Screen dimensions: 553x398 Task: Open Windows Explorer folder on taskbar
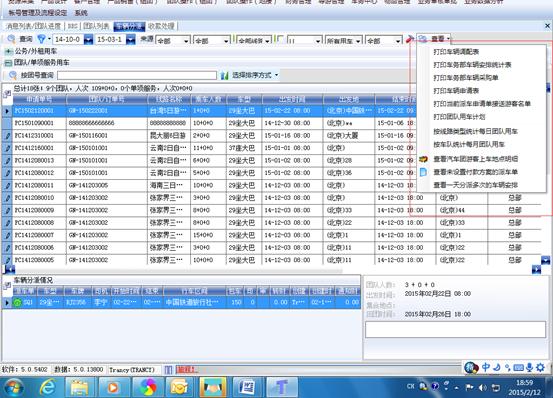79,387
